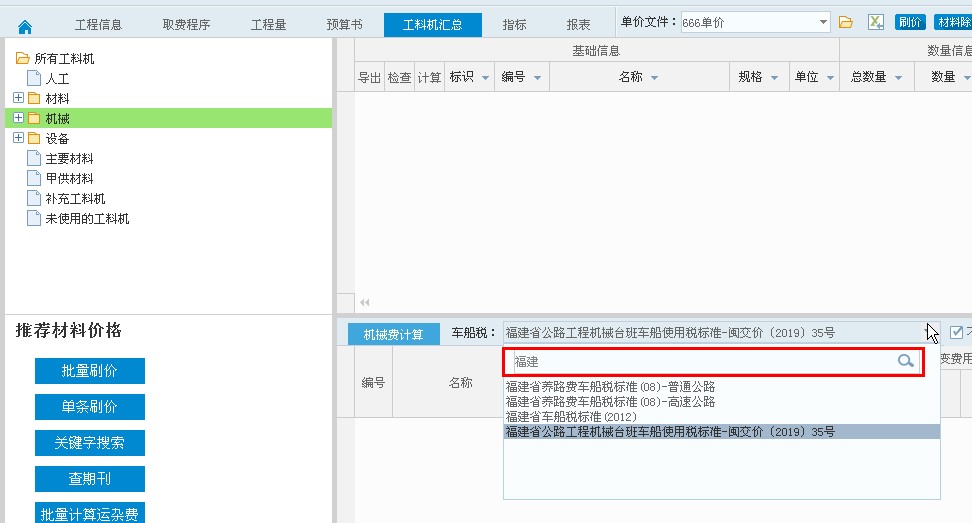Click the 查期刊 button
972x523 pixels.
90,478
